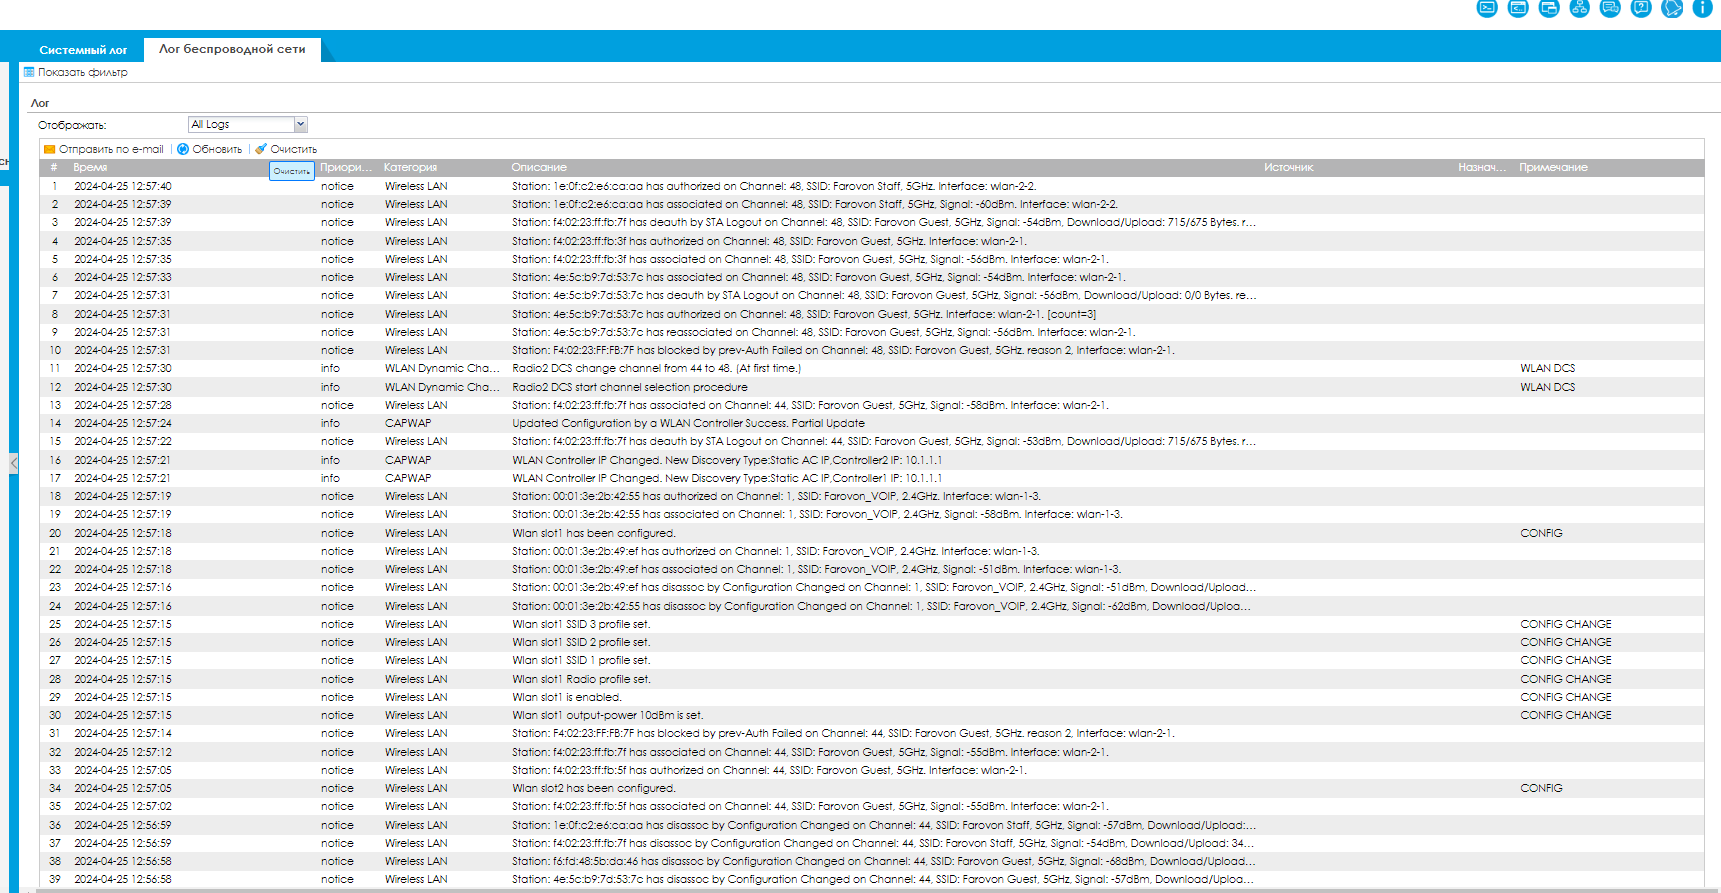Open the forum chat bubbles icon

(x=1610, y=9)
